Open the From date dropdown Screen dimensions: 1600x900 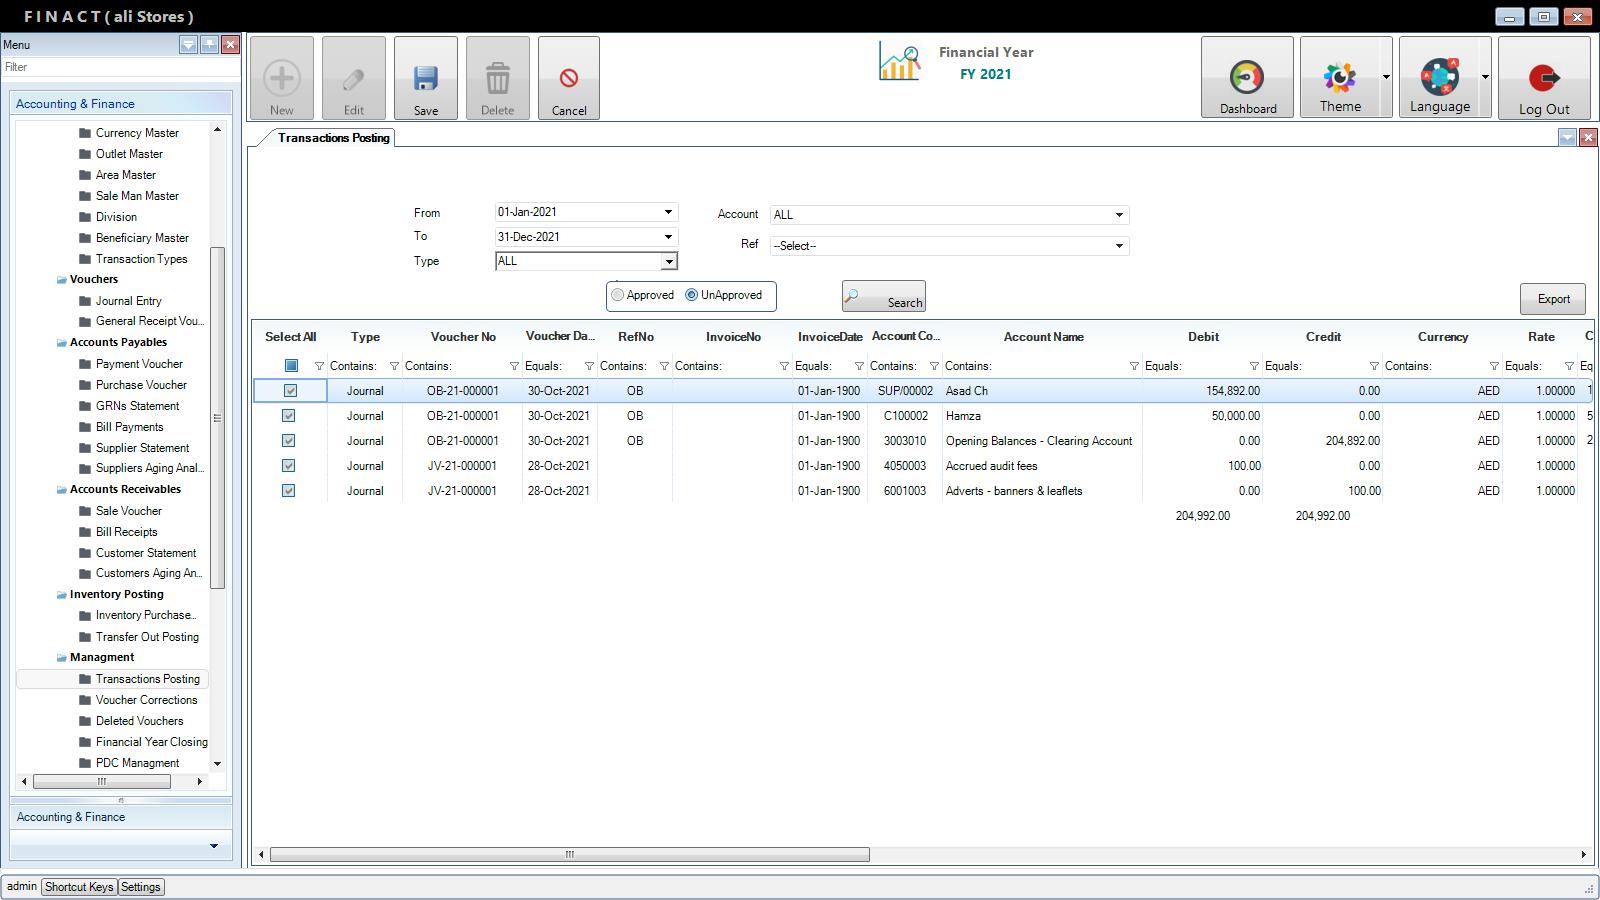pyautogui.click(x=668, y=212)
